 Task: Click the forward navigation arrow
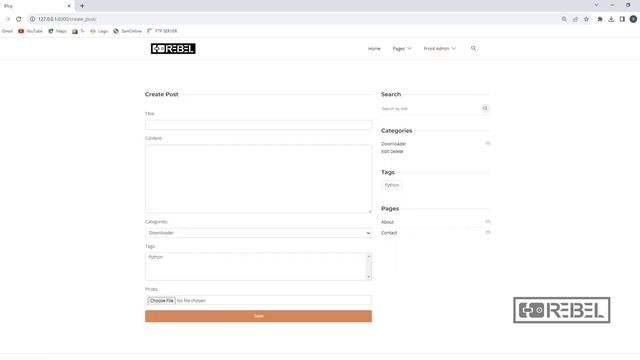tap(7, 19)
